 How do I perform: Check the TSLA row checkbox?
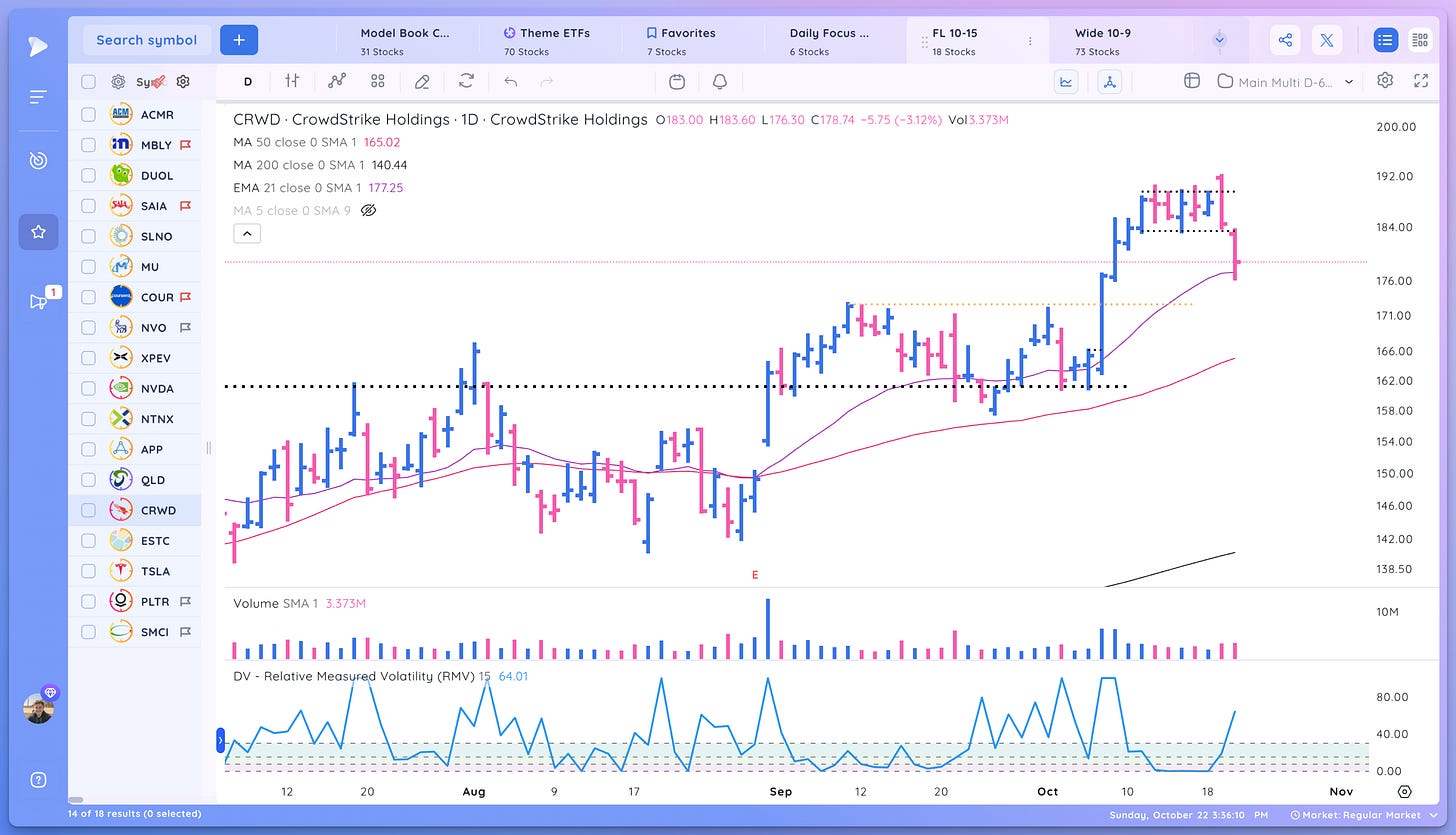click(x=88, y=571)
